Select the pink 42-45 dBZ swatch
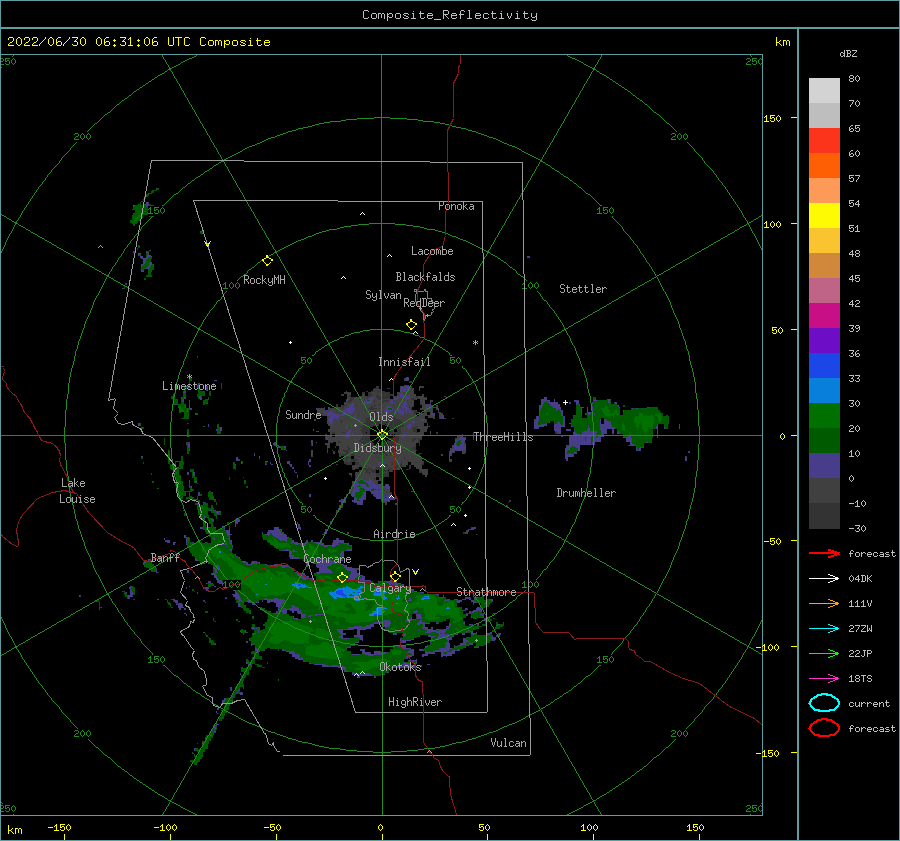Viewport: 900px width, 841px height. [x=824, y=291]
